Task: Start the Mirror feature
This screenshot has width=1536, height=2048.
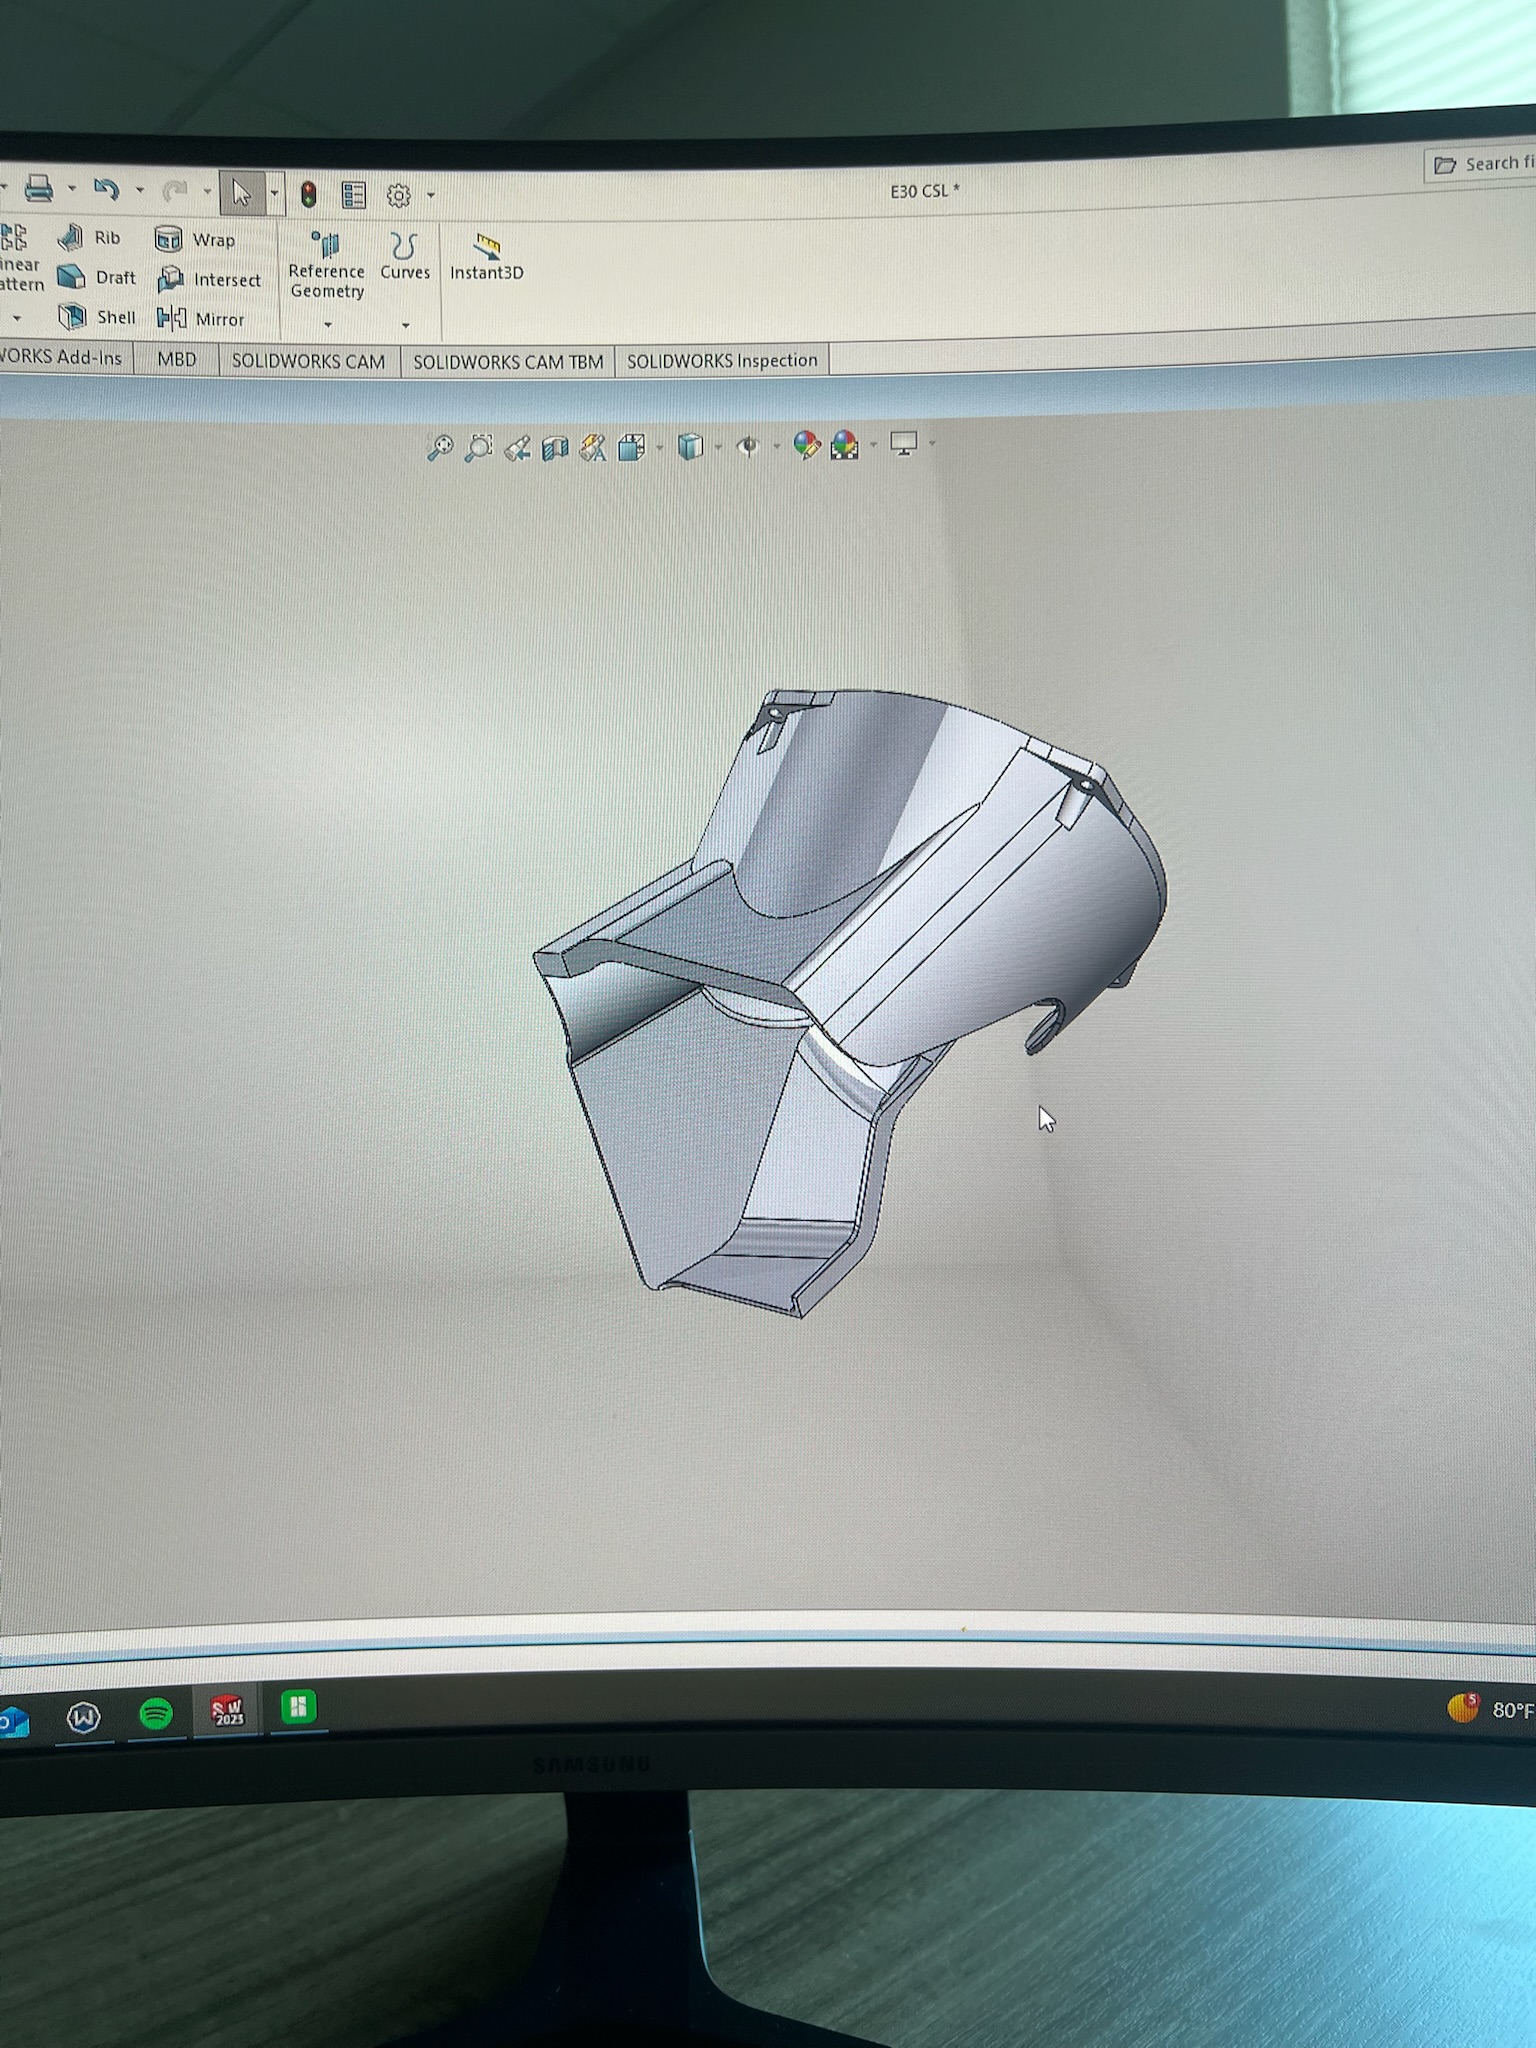Action: [x=200, y=319]
